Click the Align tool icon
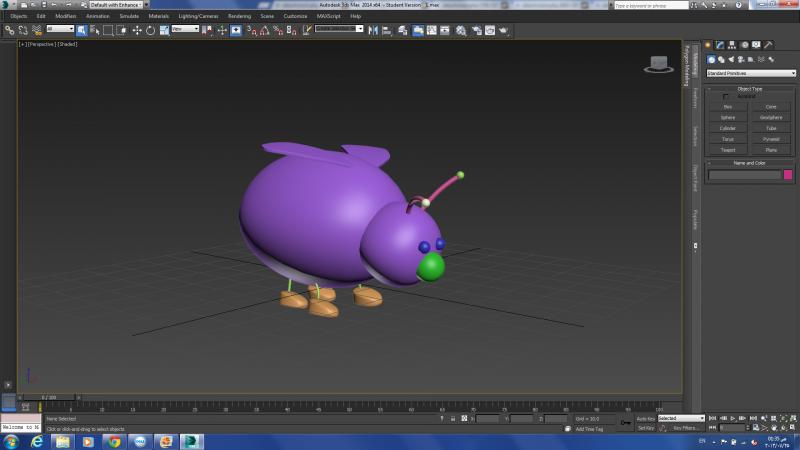Viewport: 800px width, 450px height. (387, 31)
